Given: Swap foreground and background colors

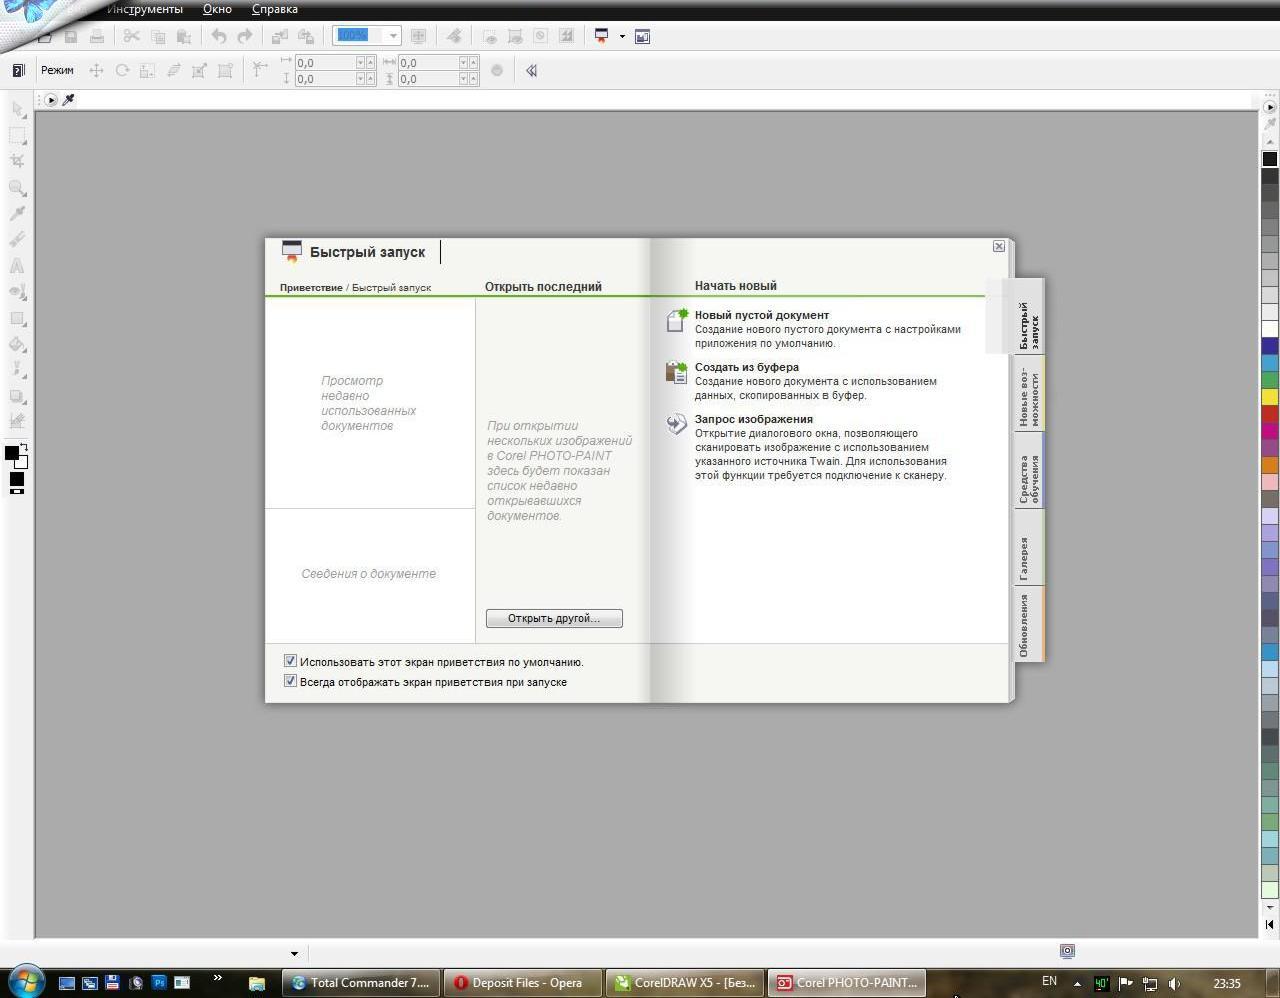Looking at the screenshot, I should tap(23, 447).
